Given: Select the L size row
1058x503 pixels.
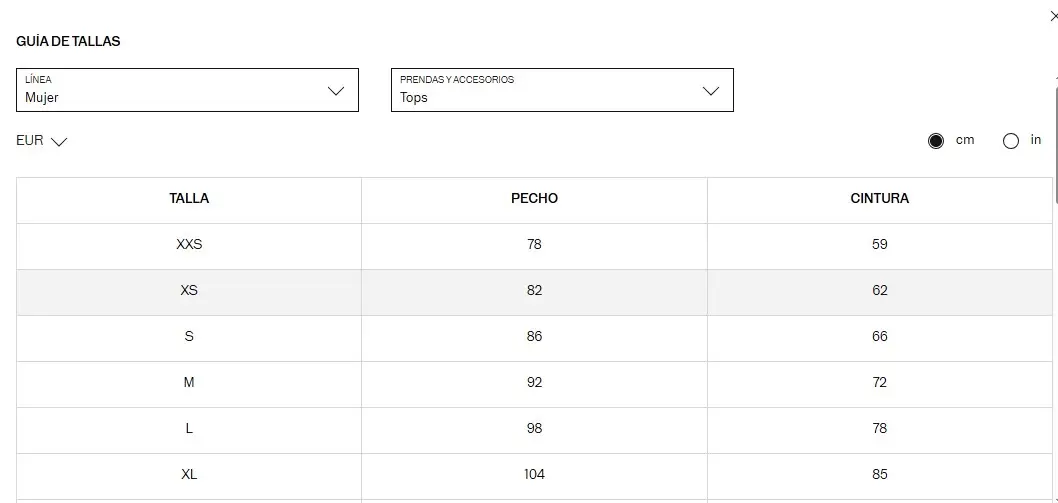Looking at the screenshot, I should (534, 430).
